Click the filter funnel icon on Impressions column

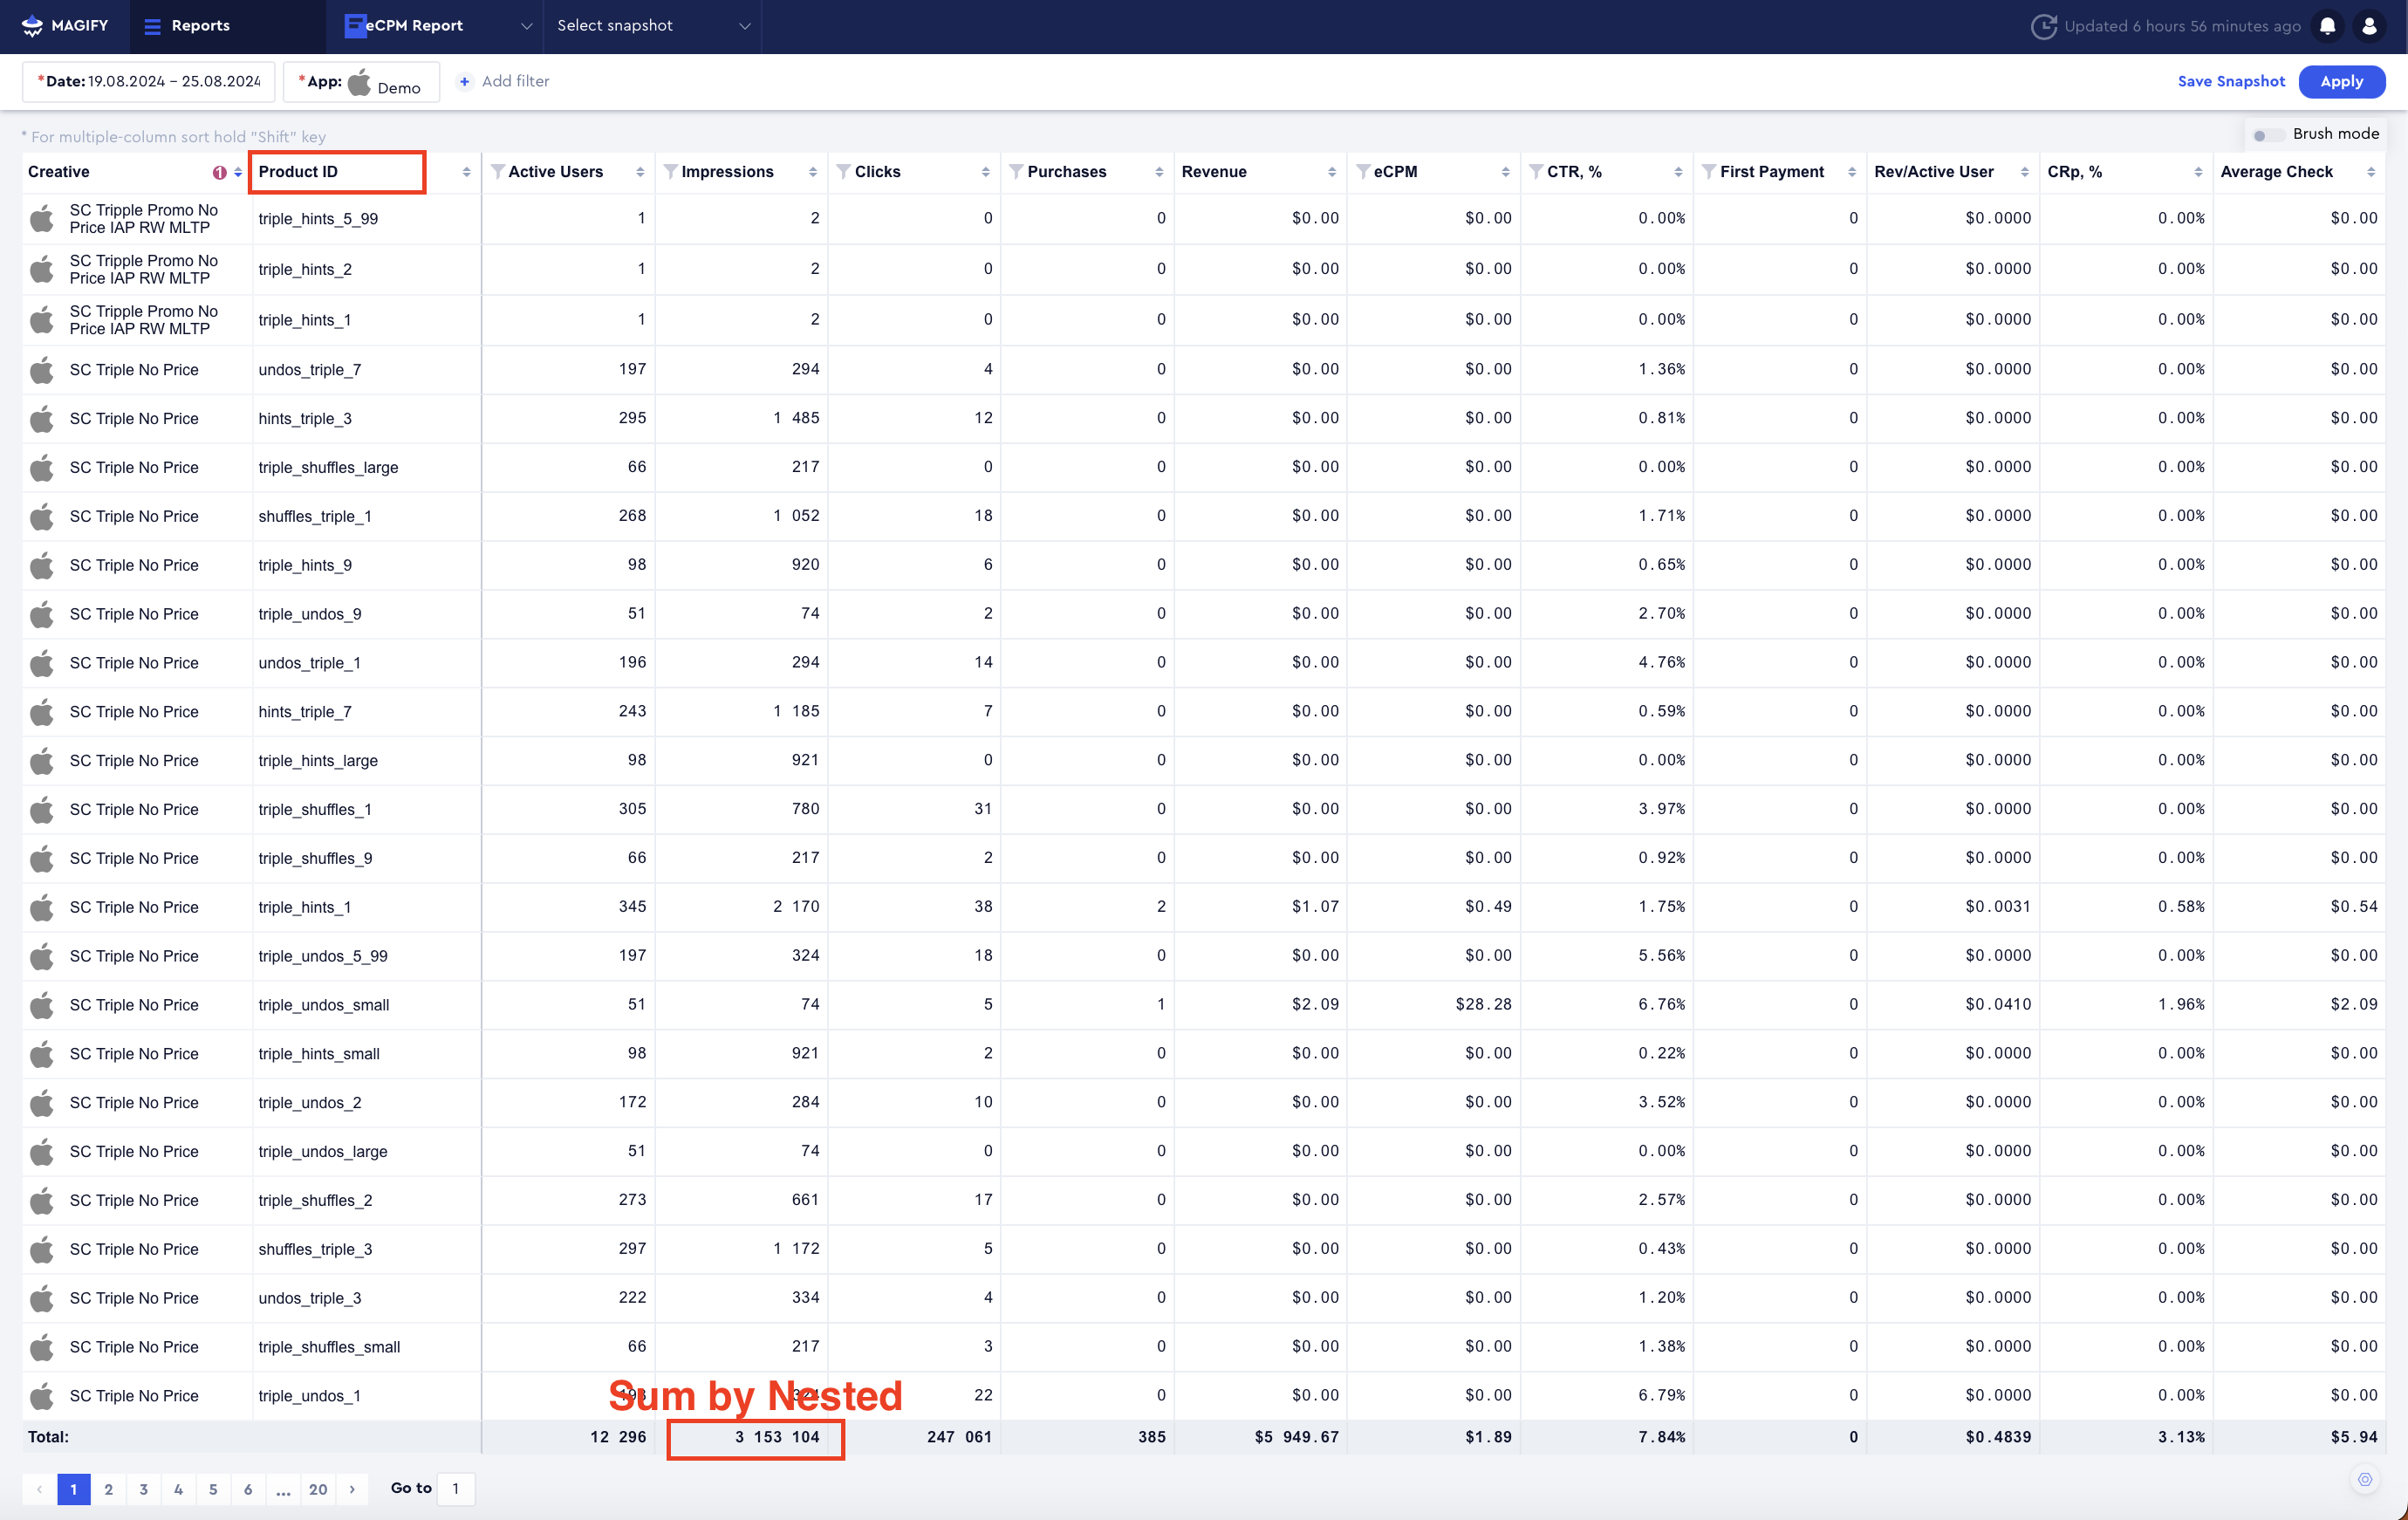point(671,171)
